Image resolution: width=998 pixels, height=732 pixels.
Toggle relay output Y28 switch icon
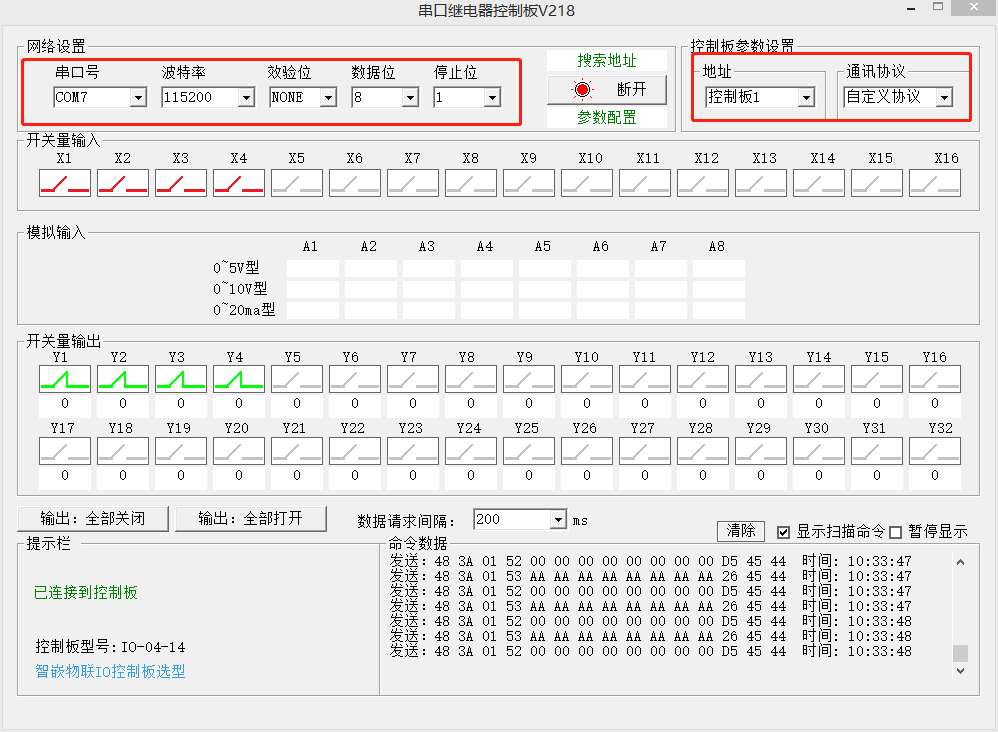703,451
